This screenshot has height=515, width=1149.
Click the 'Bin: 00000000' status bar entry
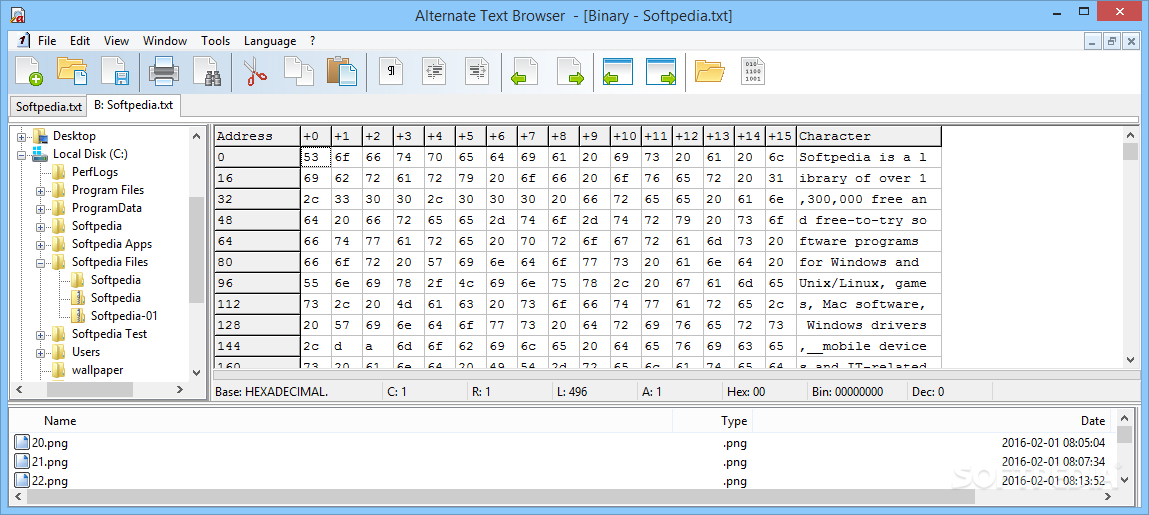point(847,392)
